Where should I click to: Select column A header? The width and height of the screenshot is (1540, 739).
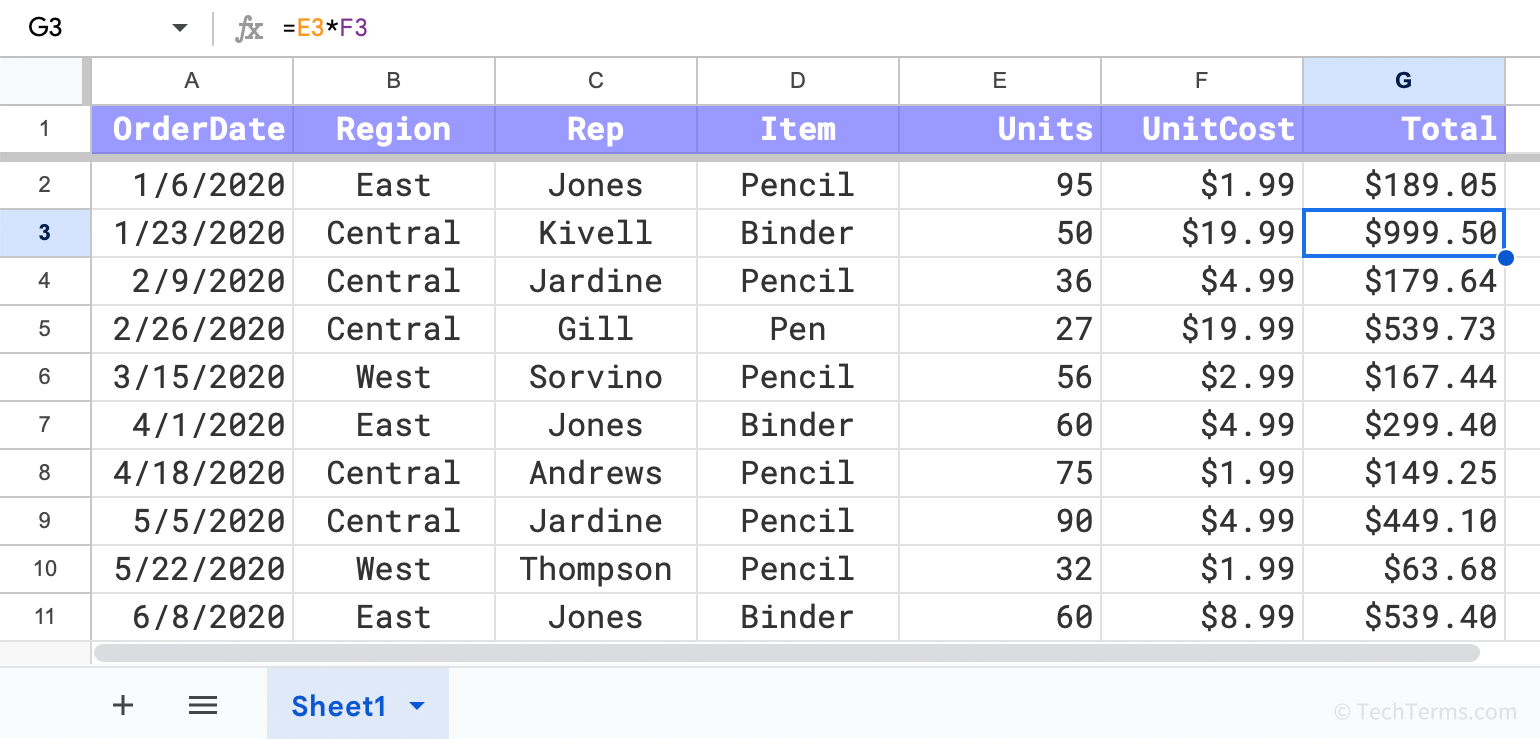tap(192, 81)
